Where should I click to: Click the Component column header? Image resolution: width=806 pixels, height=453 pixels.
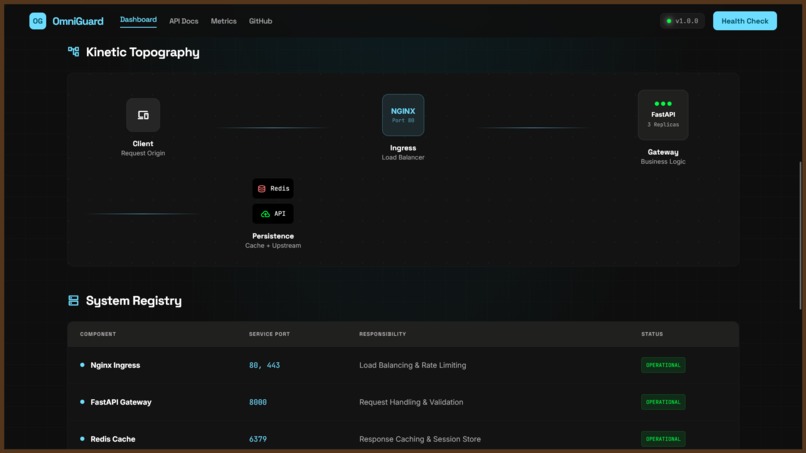click(98, 334)
